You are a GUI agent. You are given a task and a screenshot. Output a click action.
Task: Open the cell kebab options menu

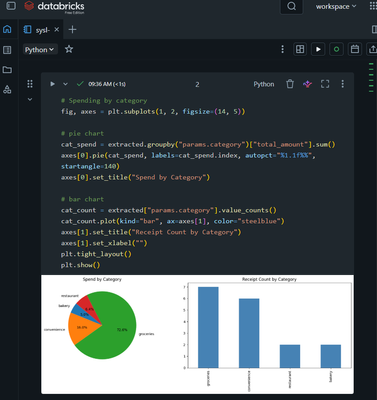342,84
